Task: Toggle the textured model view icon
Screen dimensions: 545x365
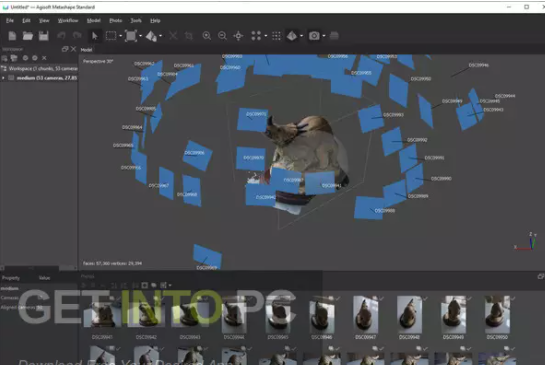Action: [x=292, y=36]
